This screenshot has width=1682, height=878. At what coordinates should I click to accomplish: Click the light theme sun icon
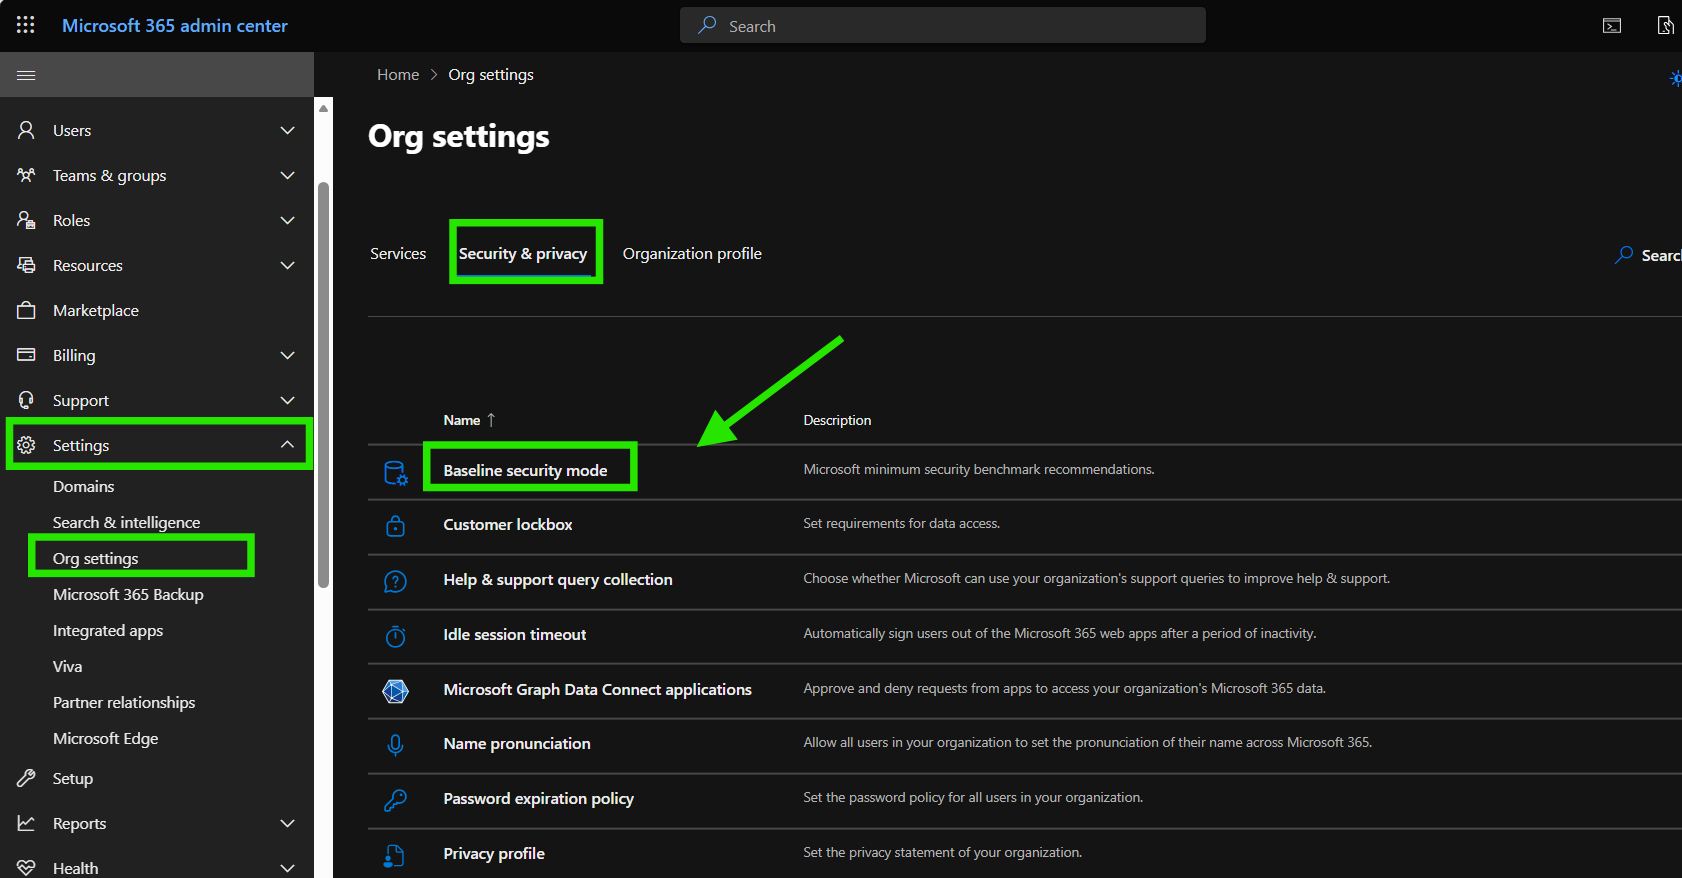click(1675, 78)
